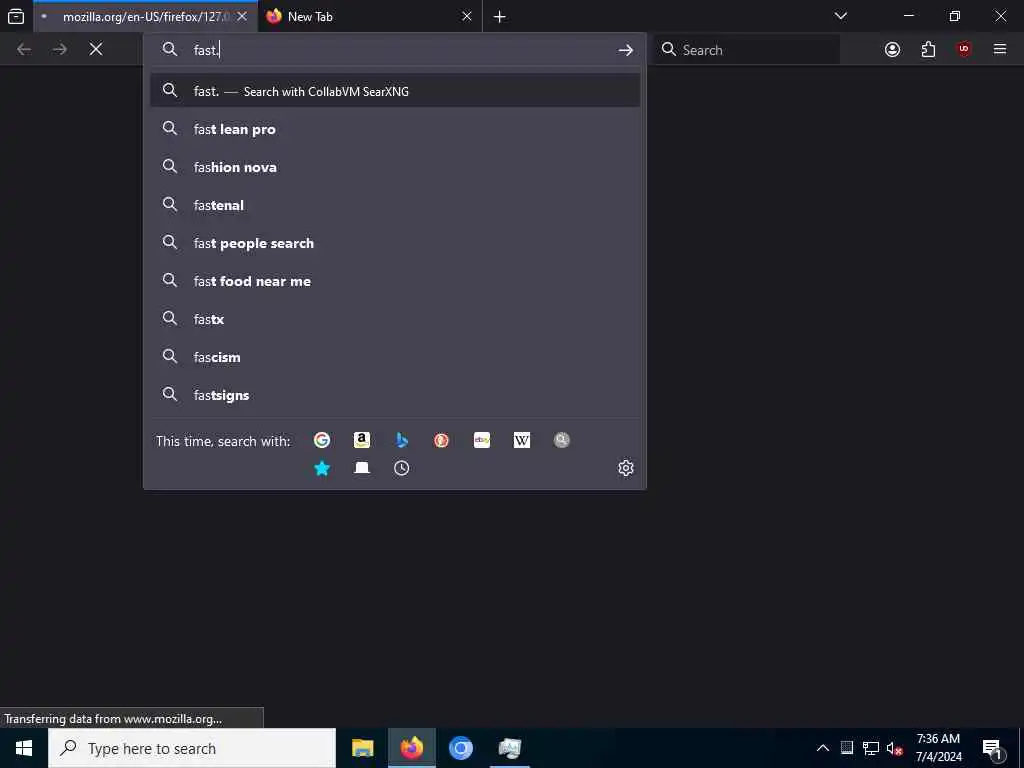1024x768 pixels.
Task: Go back to the previous page
Action: [x=24, y=49]
